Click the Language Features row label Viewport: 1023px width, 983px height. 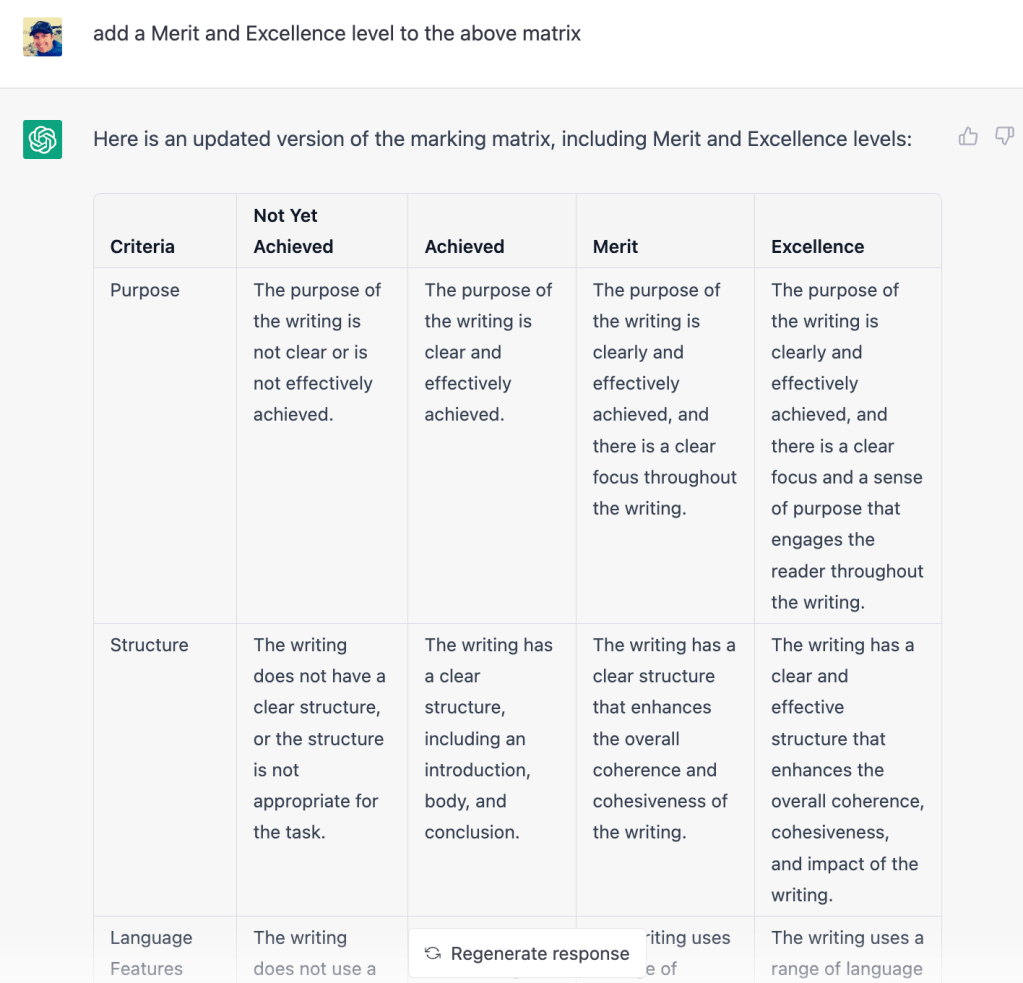point(151,952)
